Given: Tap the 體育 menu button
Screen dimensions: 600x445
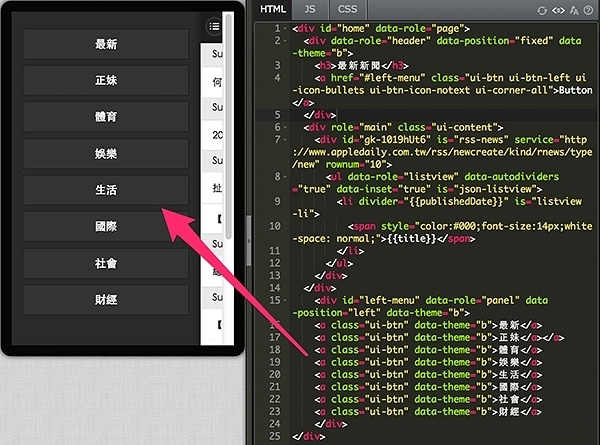Looking at the screenshot, I should (105, 117).
